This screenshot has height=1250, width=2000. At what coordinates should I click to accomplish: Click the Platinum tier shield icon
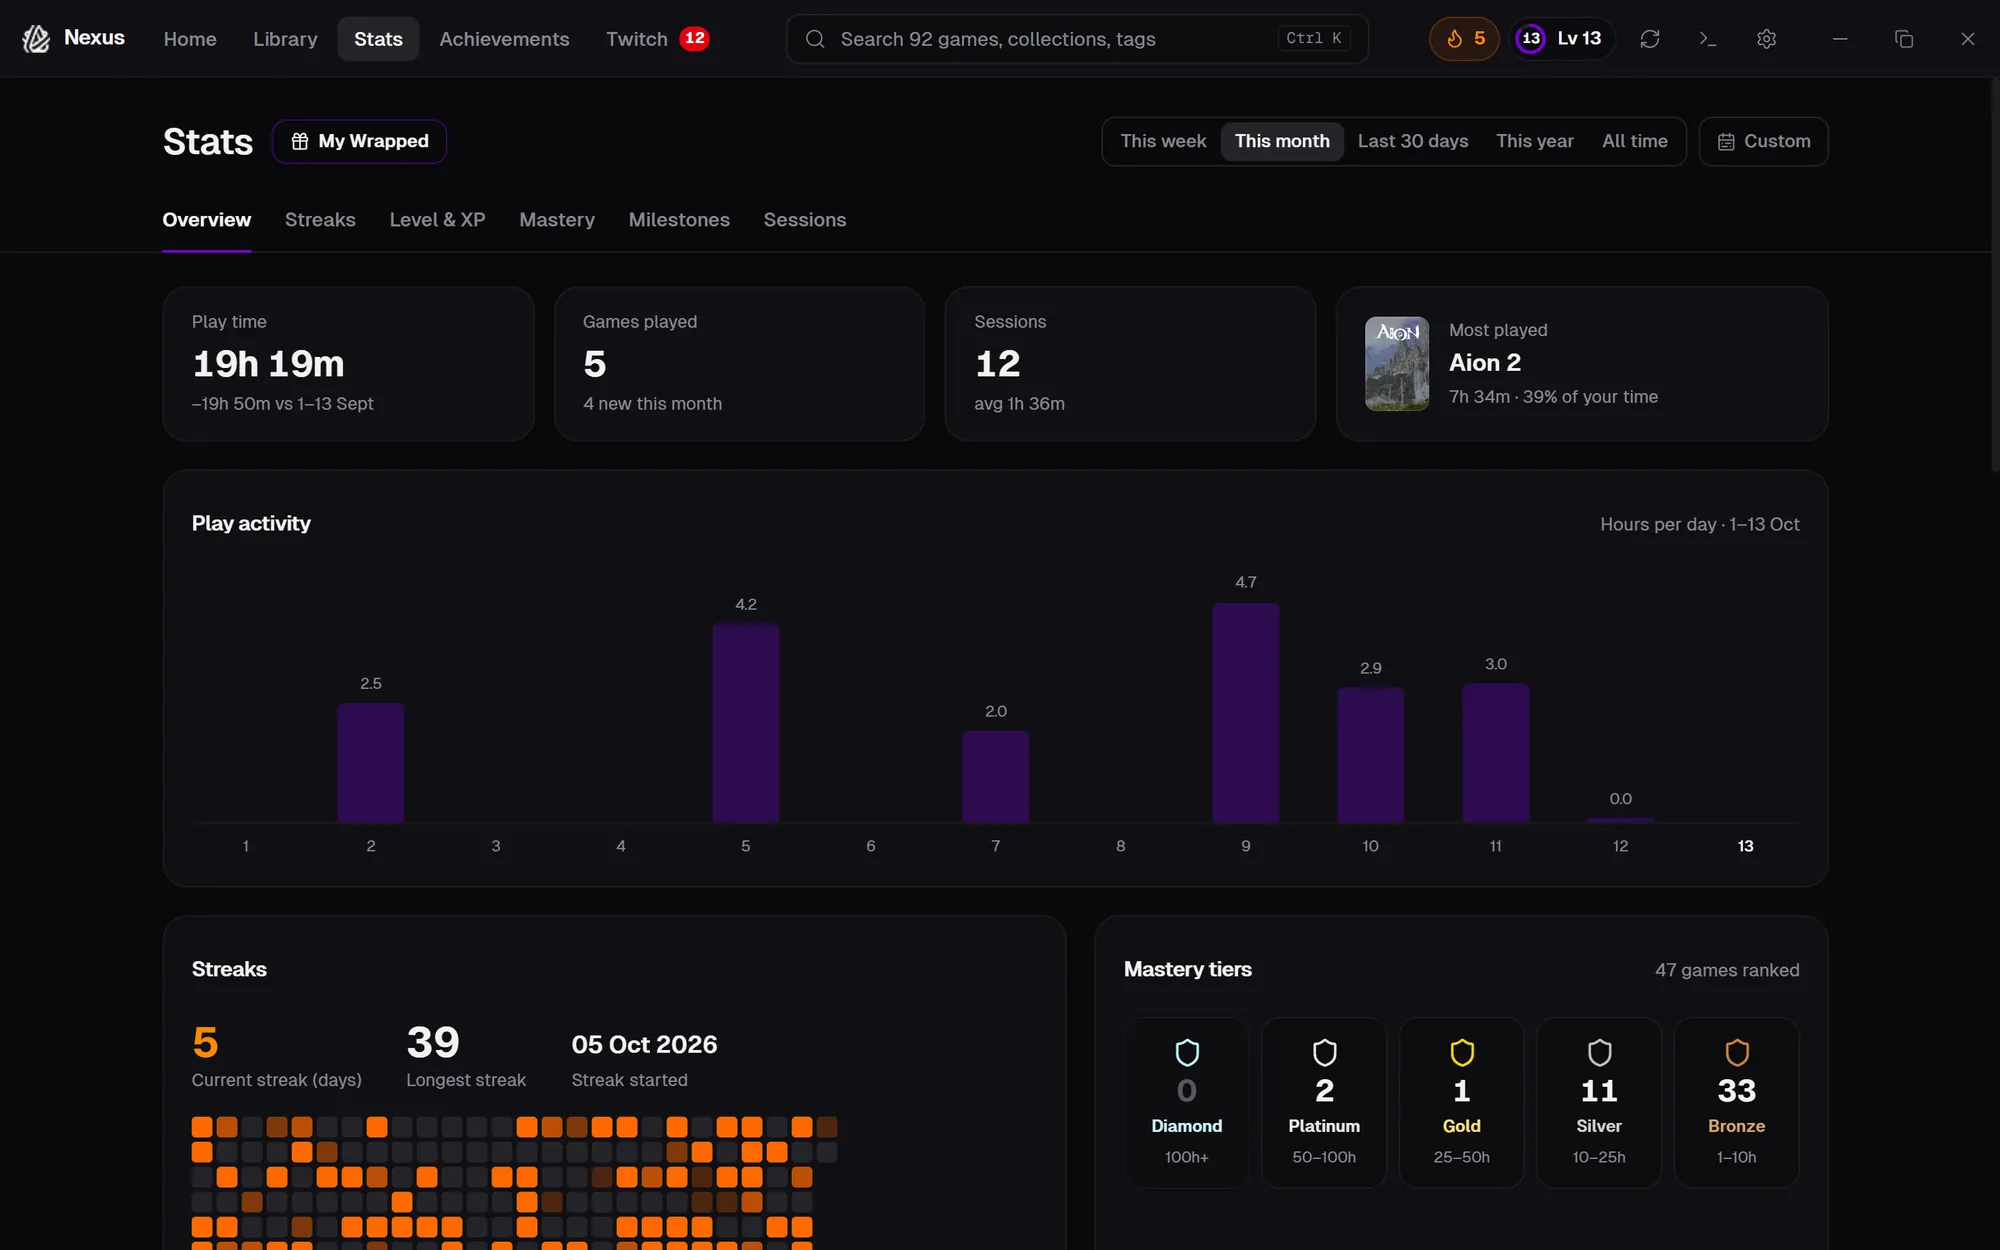[x=1324, y=1052]
